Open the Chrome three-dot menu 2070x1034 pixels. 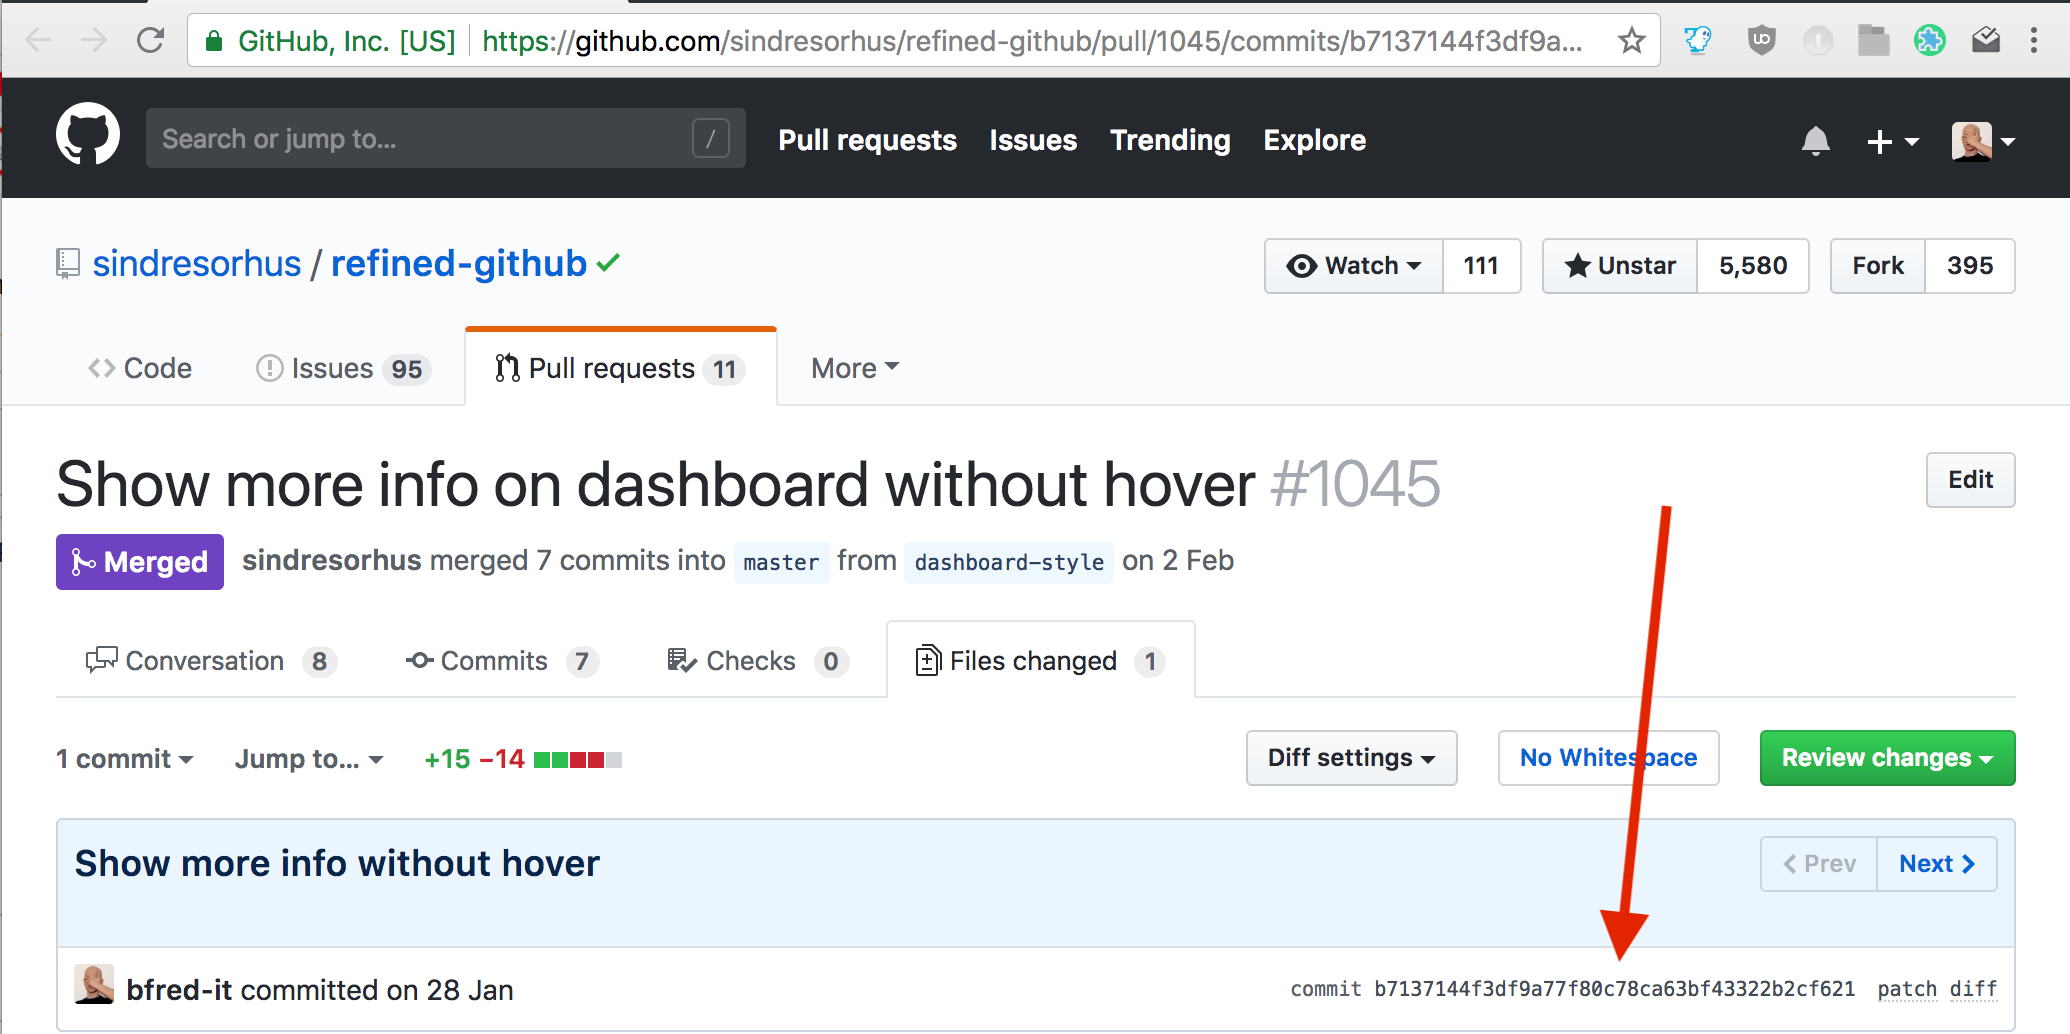coord(2033,41)
